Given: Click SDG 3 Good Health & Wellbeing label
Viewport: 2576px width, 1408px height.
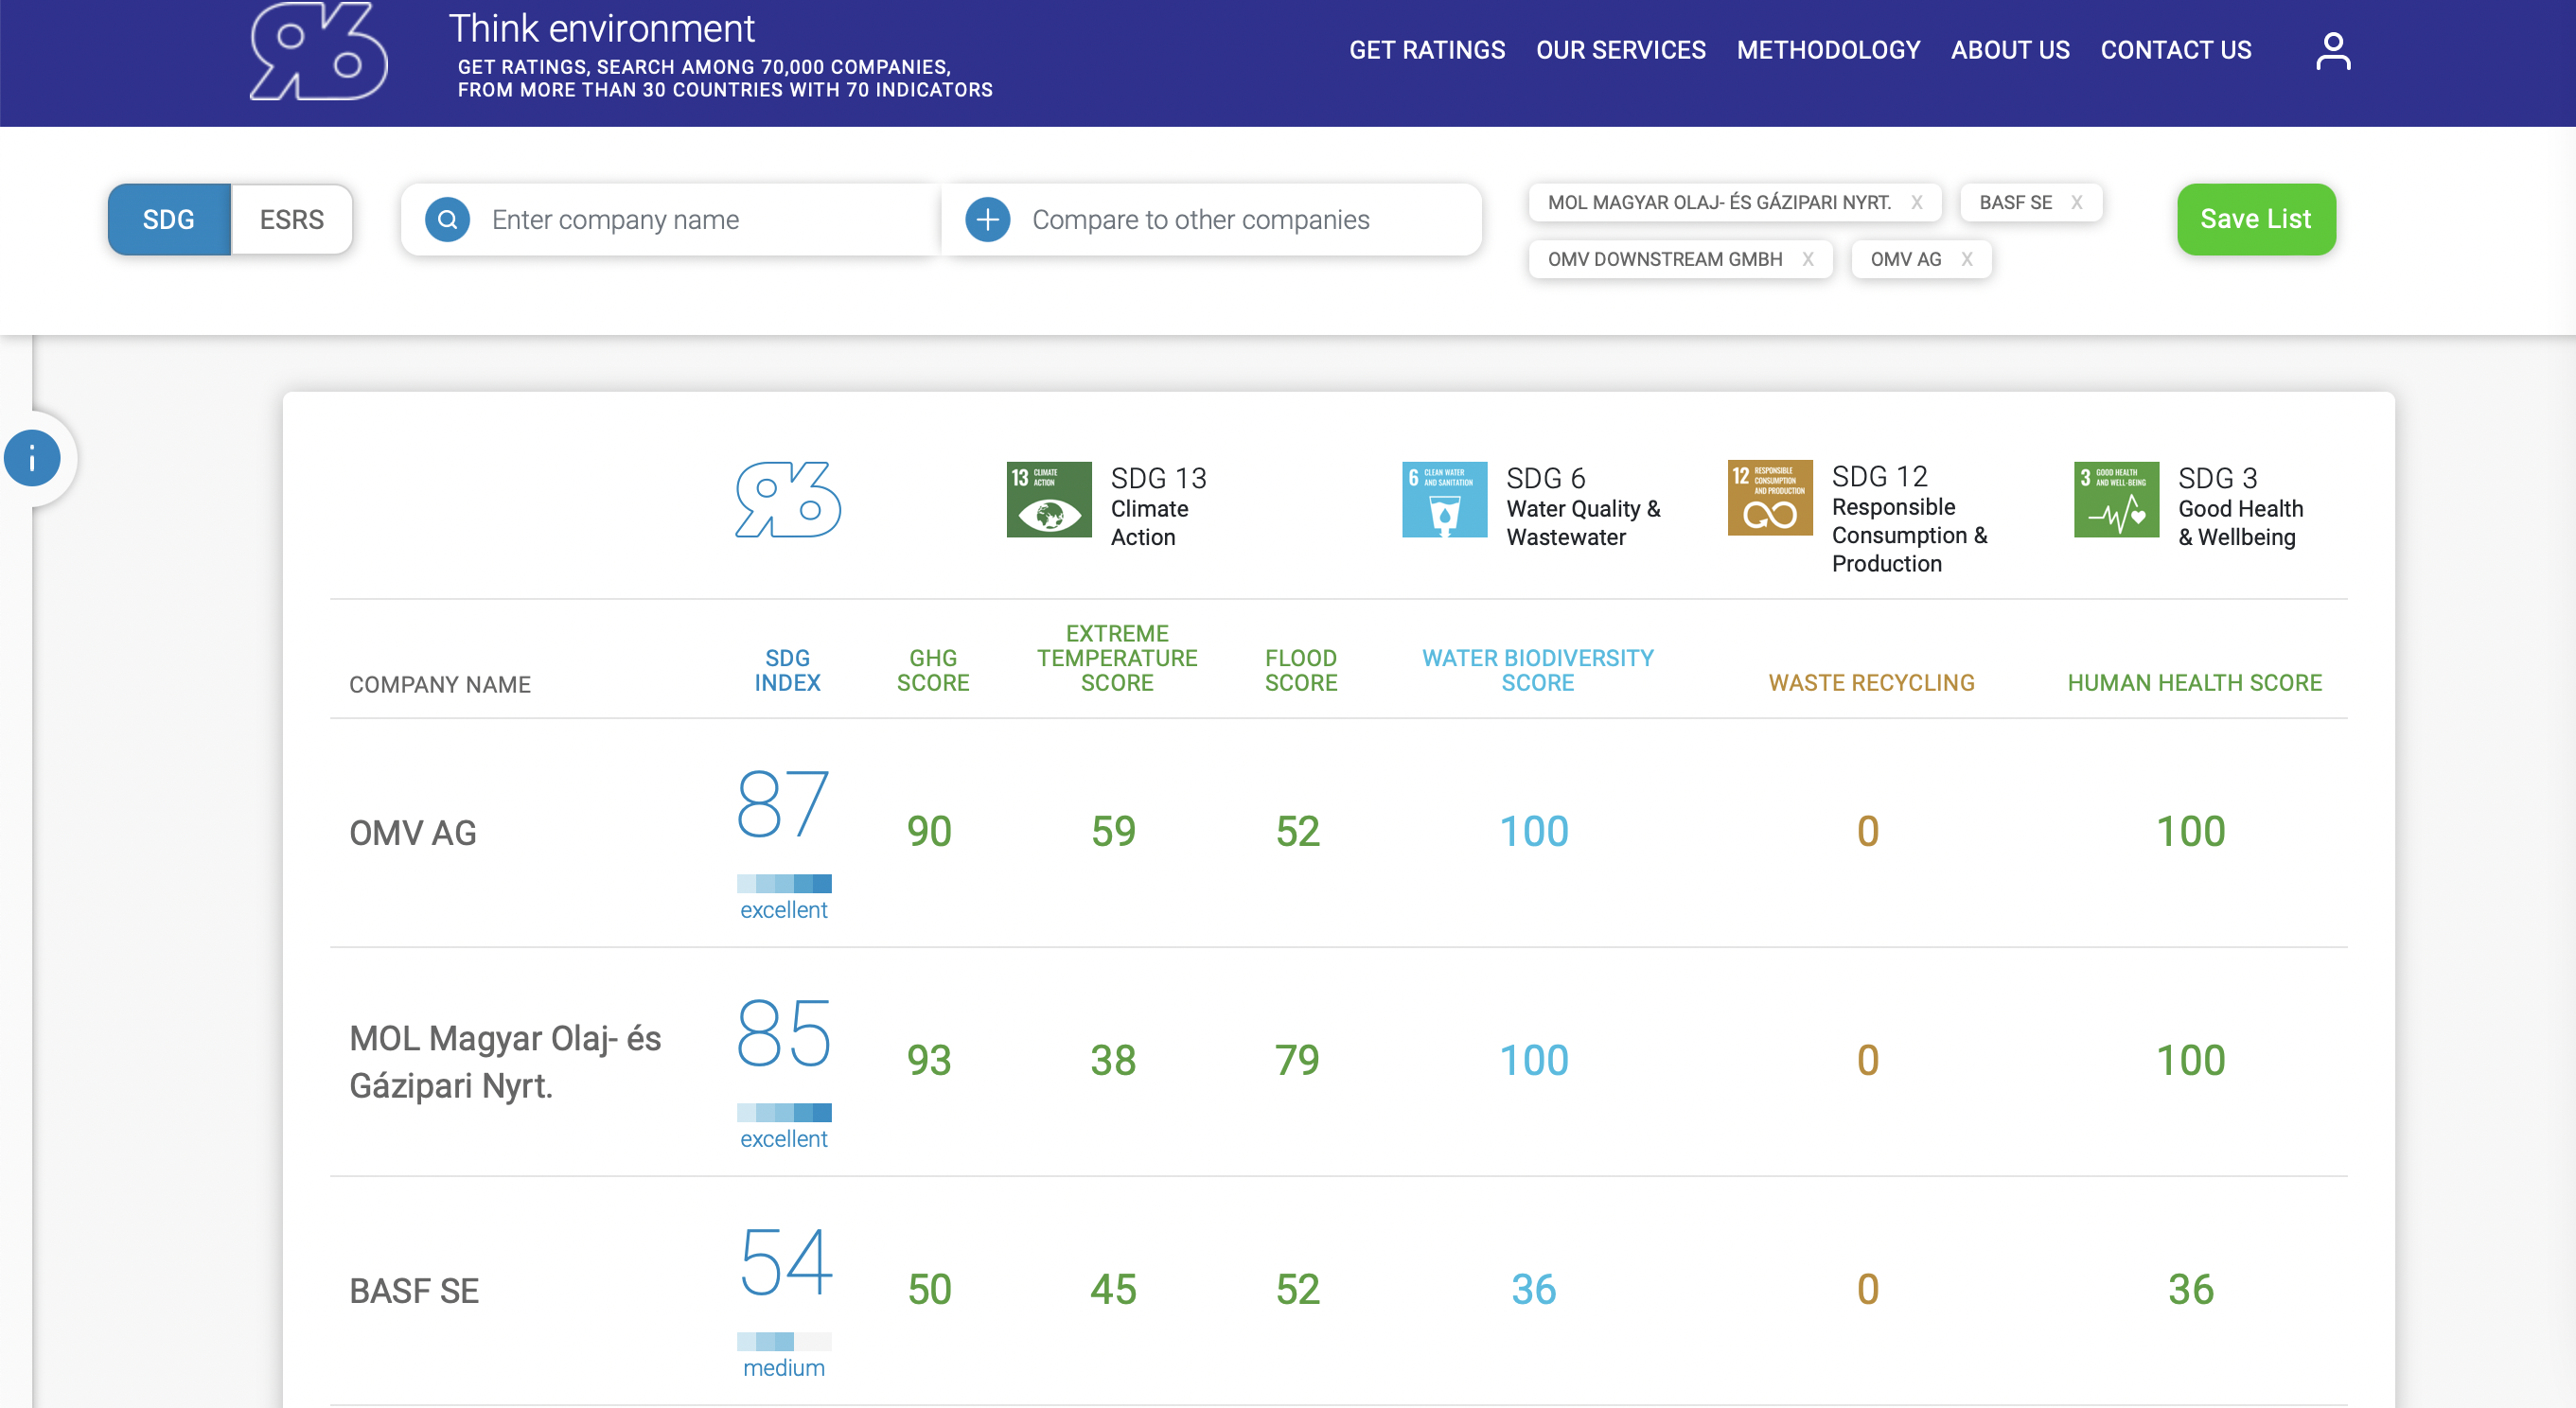Looking at the screenshot, I should coord(2240,507).
